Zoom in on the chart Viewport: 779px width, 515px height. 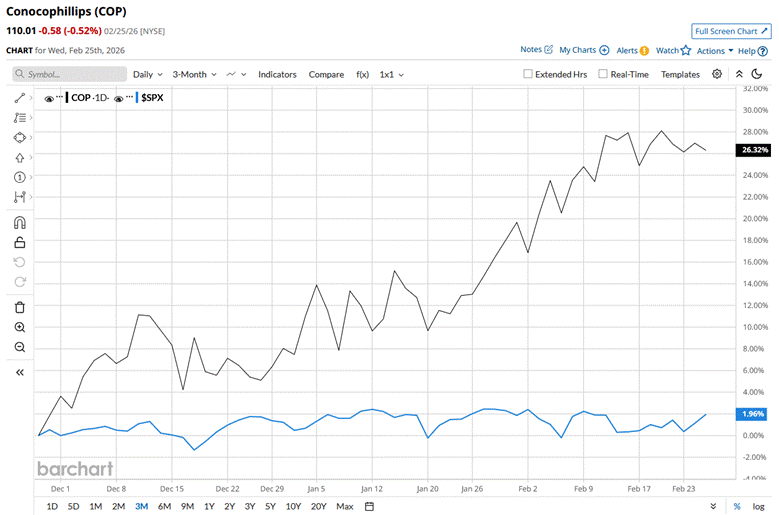pos(20,327)
